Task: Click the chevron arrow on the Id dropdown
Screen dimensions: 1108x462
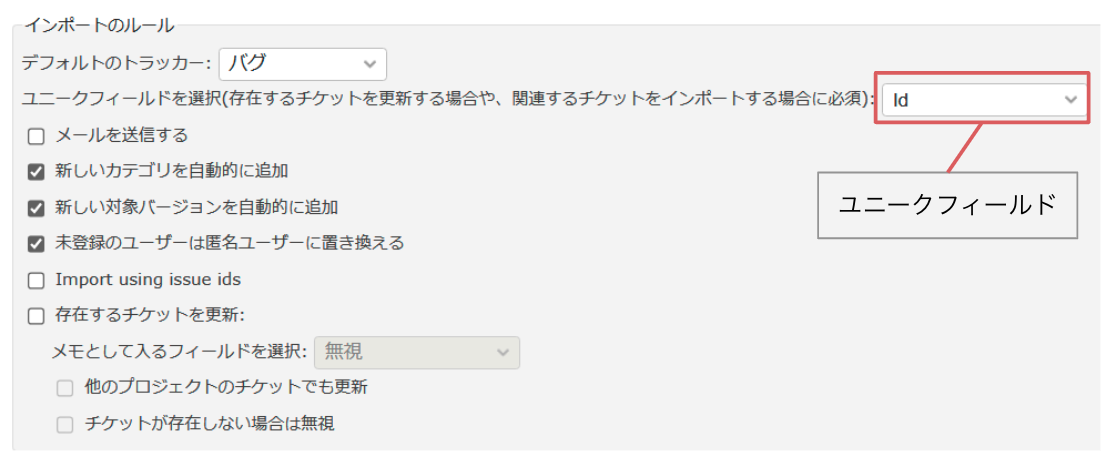Action: coord(1070,99)
